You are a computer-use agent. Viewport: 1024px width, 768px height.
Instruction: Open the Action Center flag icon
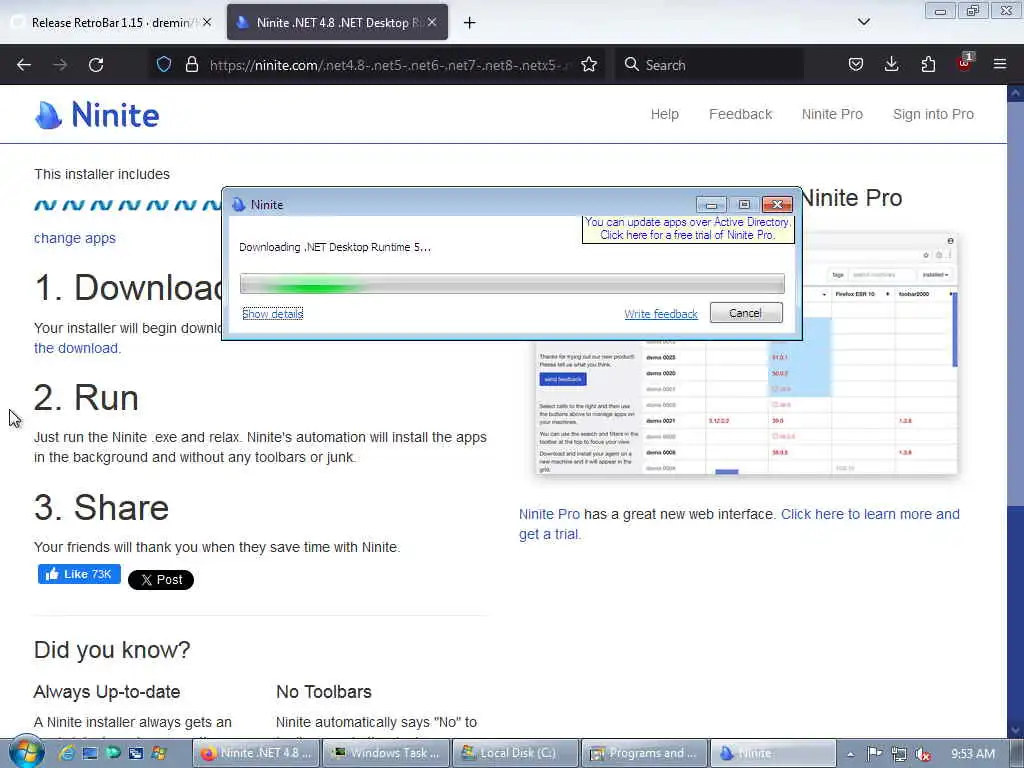[x=875, y=754]
